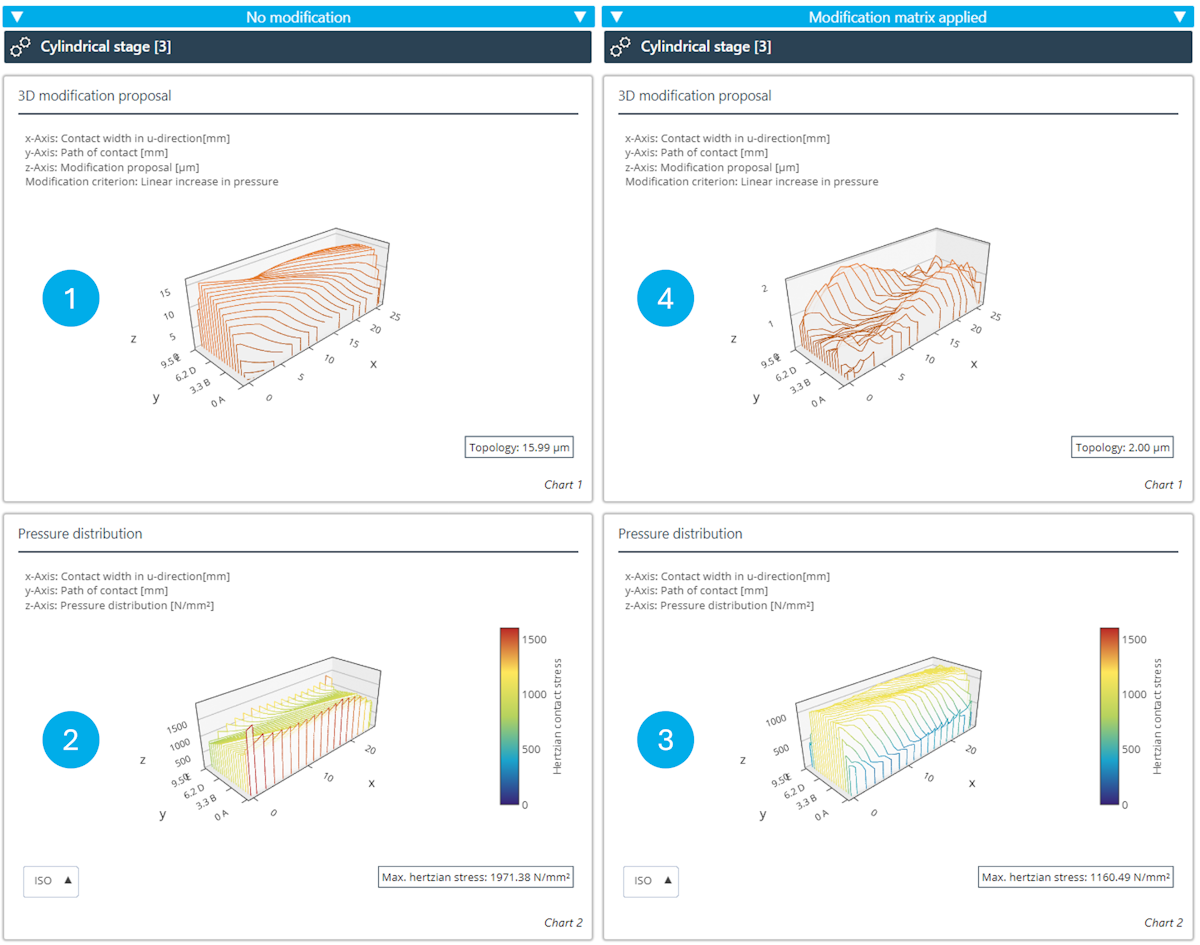Click the Topology: 15.99 µm label box

(519, 448)
